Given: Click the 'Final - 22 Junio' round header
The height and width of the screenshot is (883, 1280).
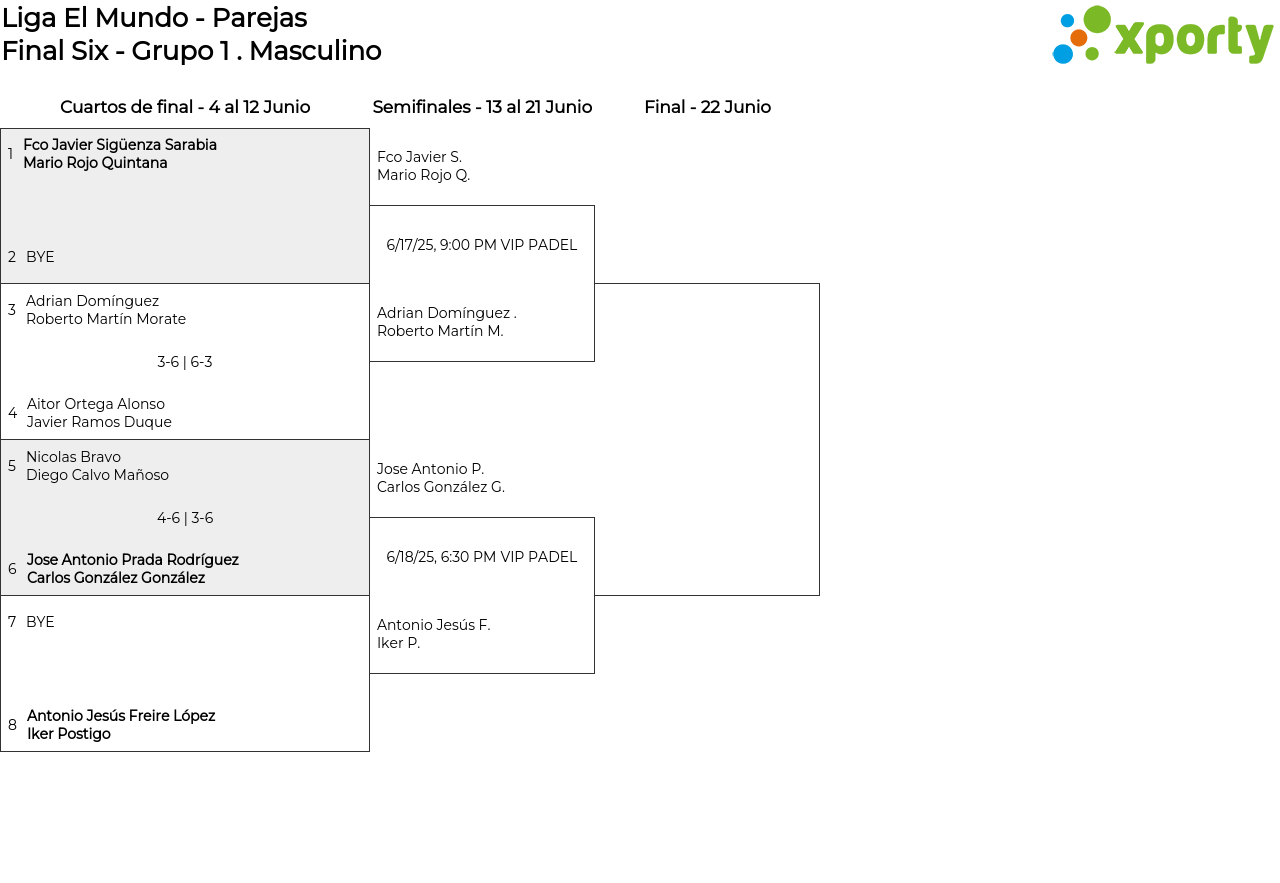Looking at the screenshot, I should [x=707, y=107].
